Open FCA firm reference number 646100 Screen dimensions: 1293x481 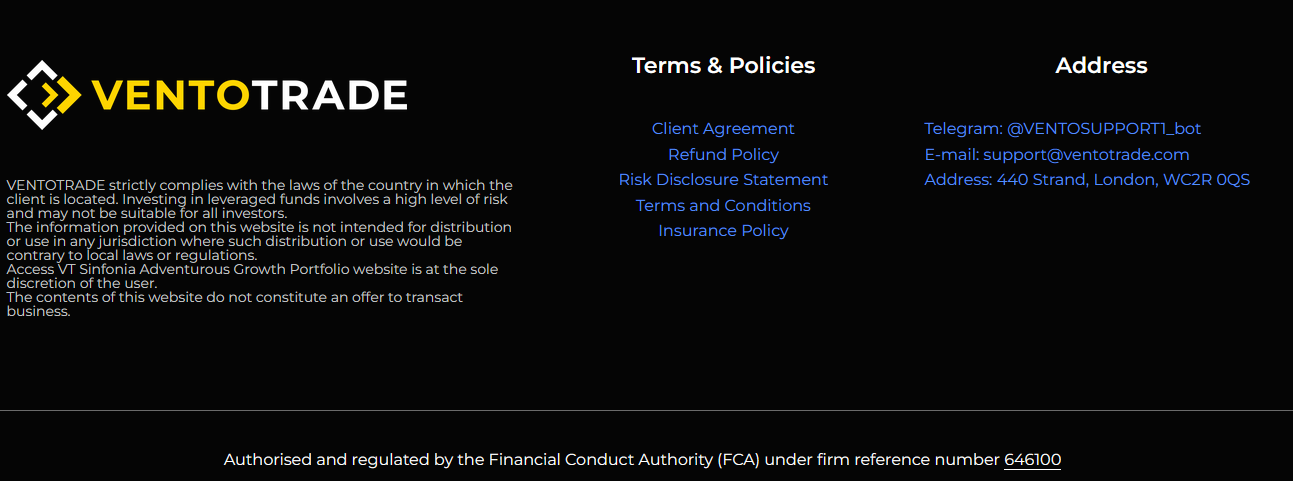pos(1032,460)
